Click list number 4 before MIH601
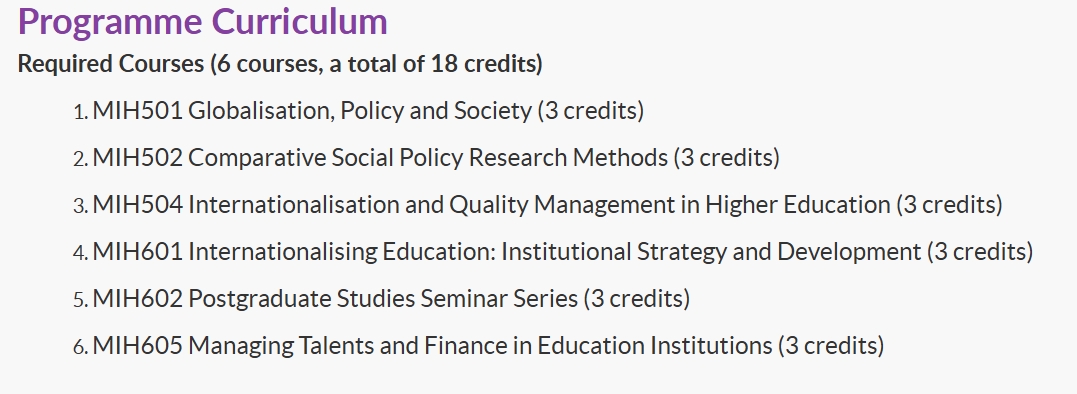Viewport: 1077px width, 394px height. (80, 253)
